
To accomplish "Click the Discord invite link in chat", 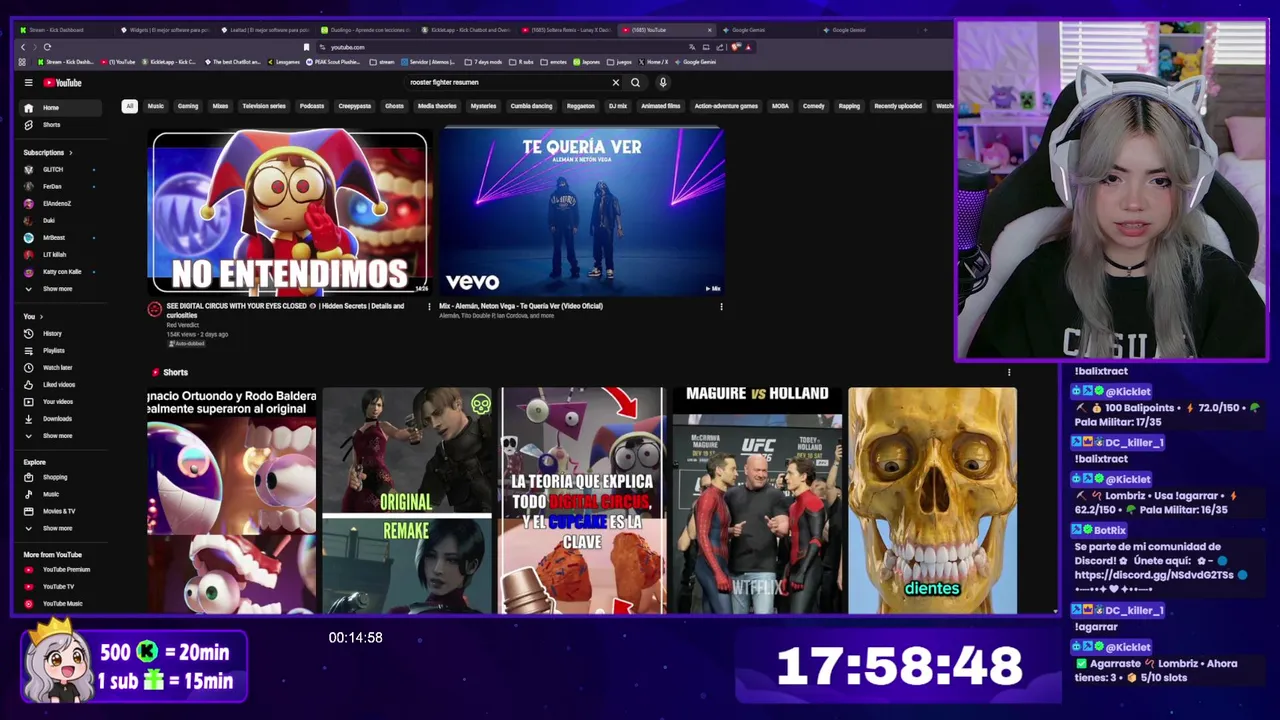I will 1154,576.
